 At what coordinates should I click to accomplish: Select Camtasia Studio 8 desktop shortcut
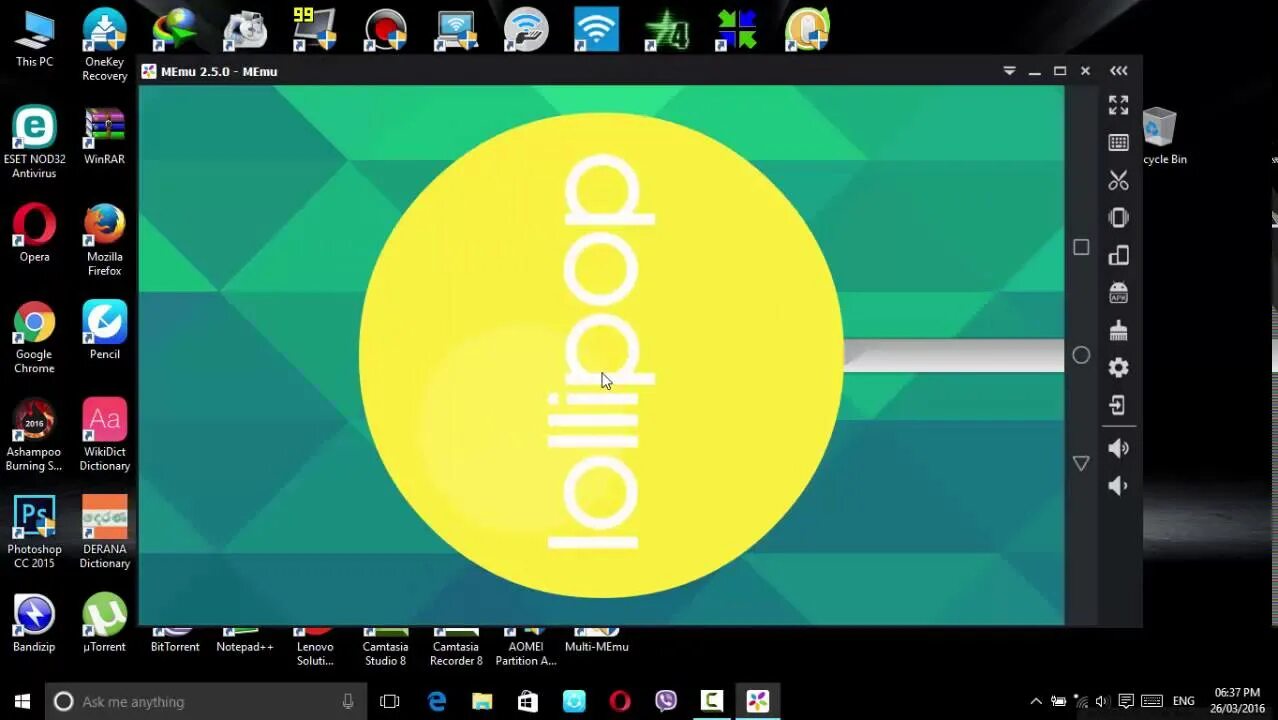point(385,647)
